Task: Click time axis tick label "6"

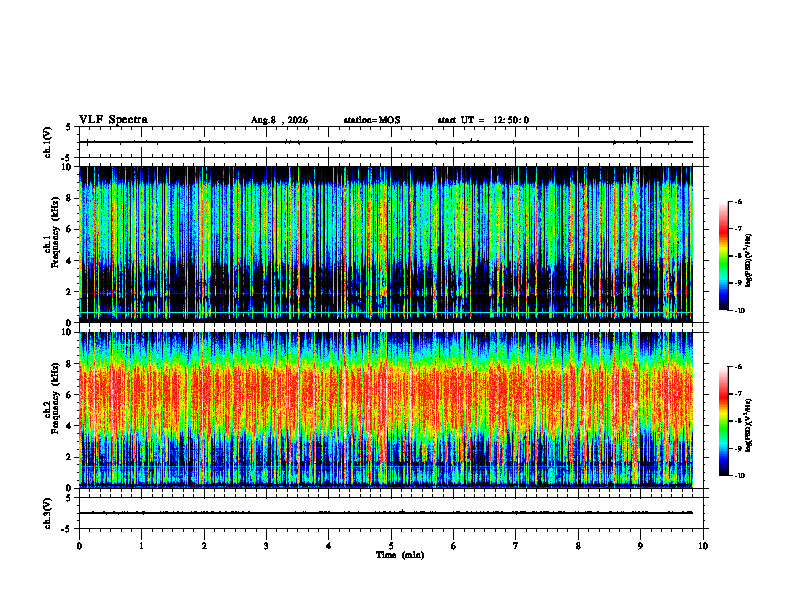Action: (454, 546)
